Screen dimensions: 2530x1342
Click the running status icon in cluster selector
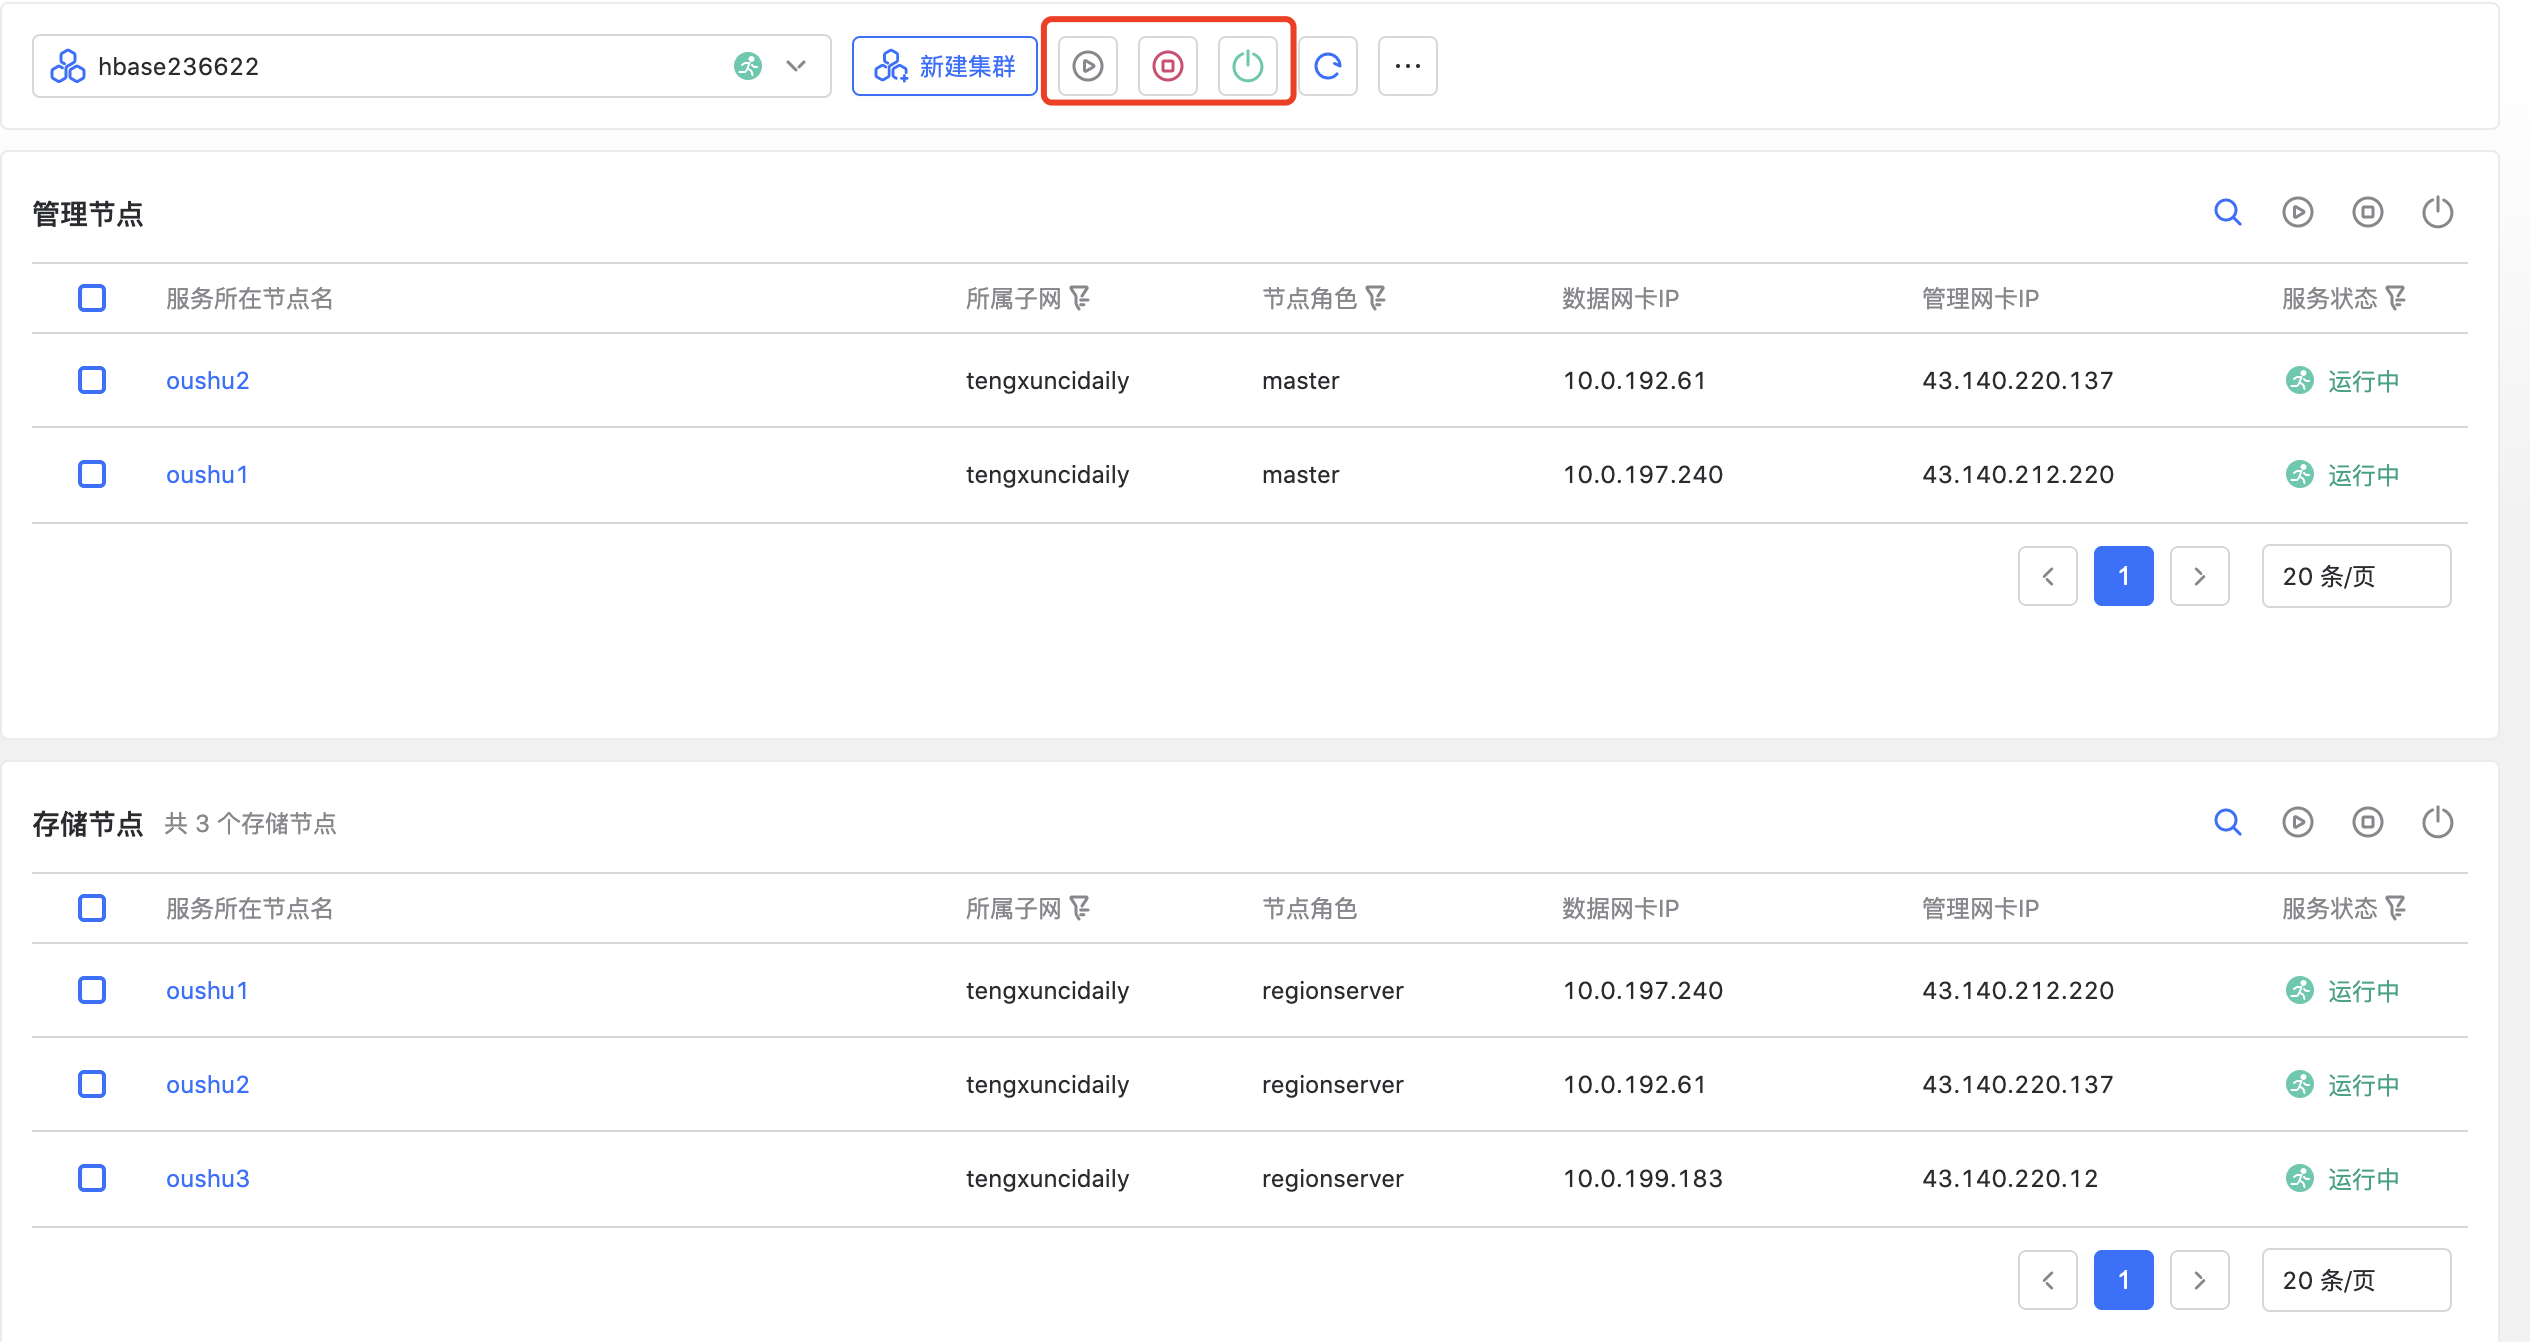click(x=748, y=66)
